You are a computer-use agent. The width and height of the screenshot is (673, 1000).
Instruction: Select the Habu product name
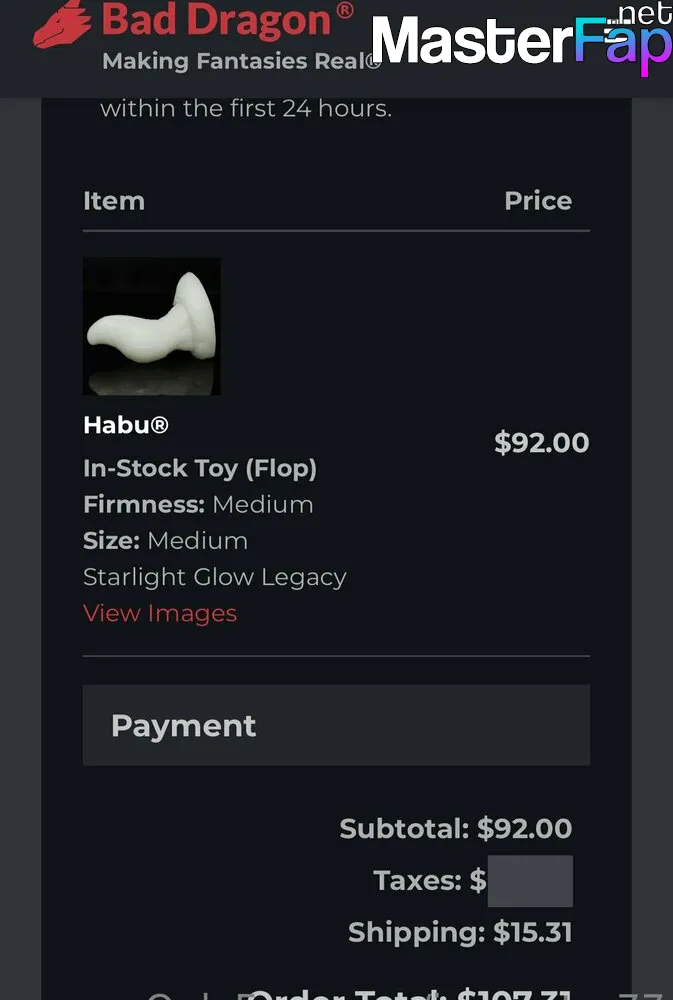126,425
